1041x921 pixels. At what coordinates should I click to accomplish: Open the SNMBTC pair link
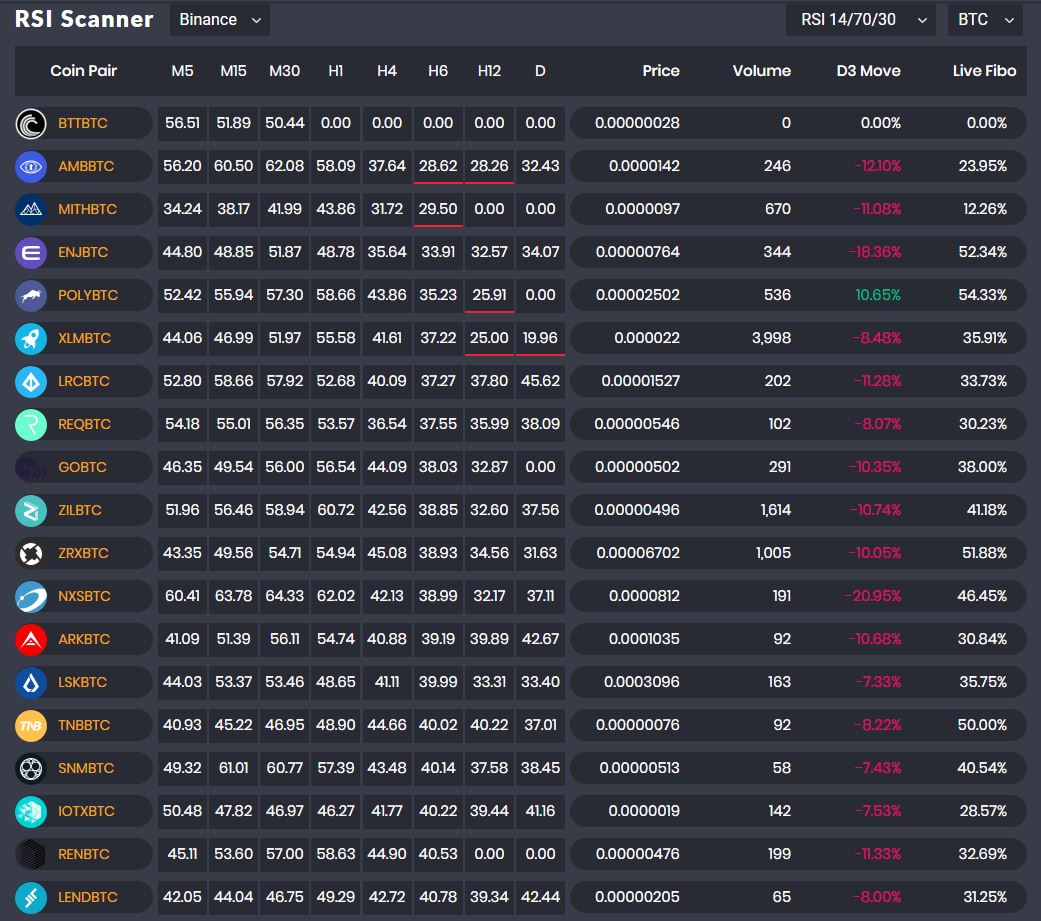86,769
